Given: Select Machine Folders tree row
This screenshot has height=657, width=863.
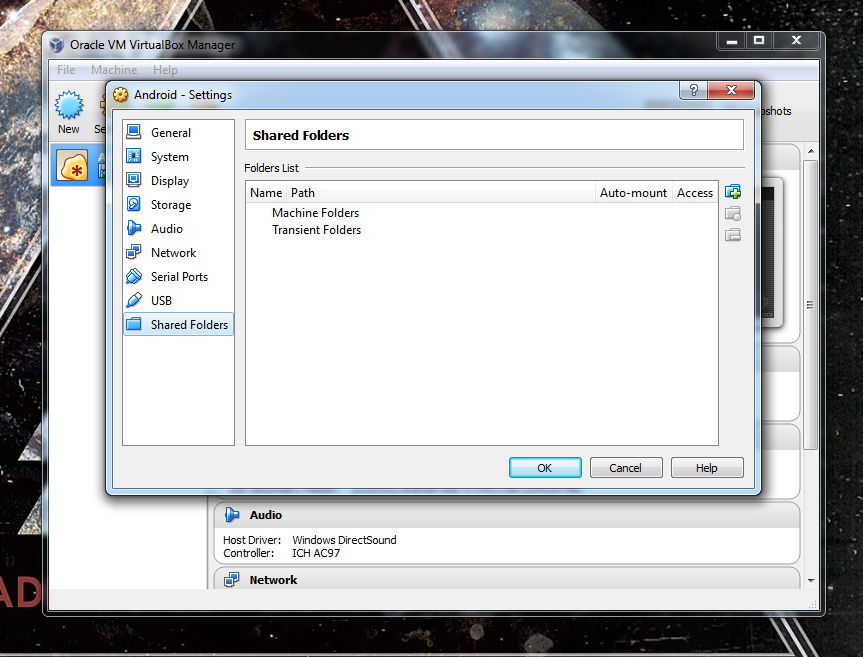Looking at the screenshot, I should pyautogui.click(x=482, y=212).
